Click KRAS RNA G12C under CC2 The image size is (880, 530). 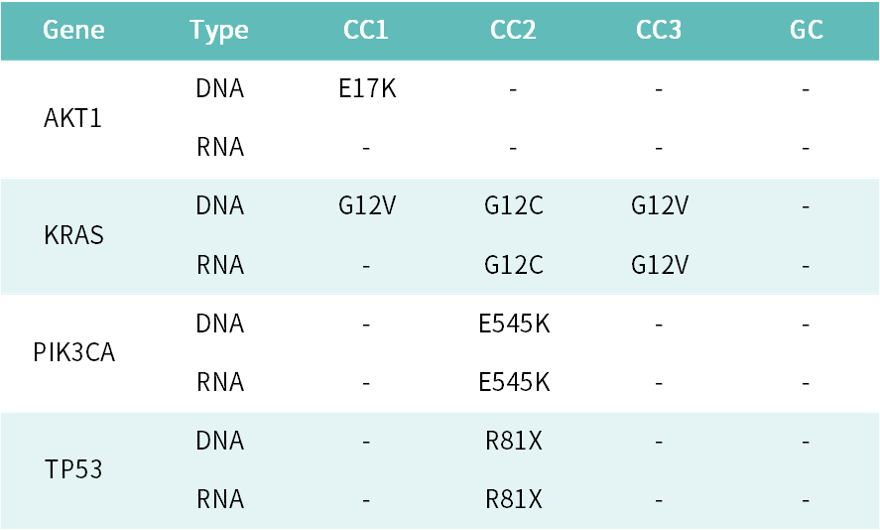[x=513, y=266]
